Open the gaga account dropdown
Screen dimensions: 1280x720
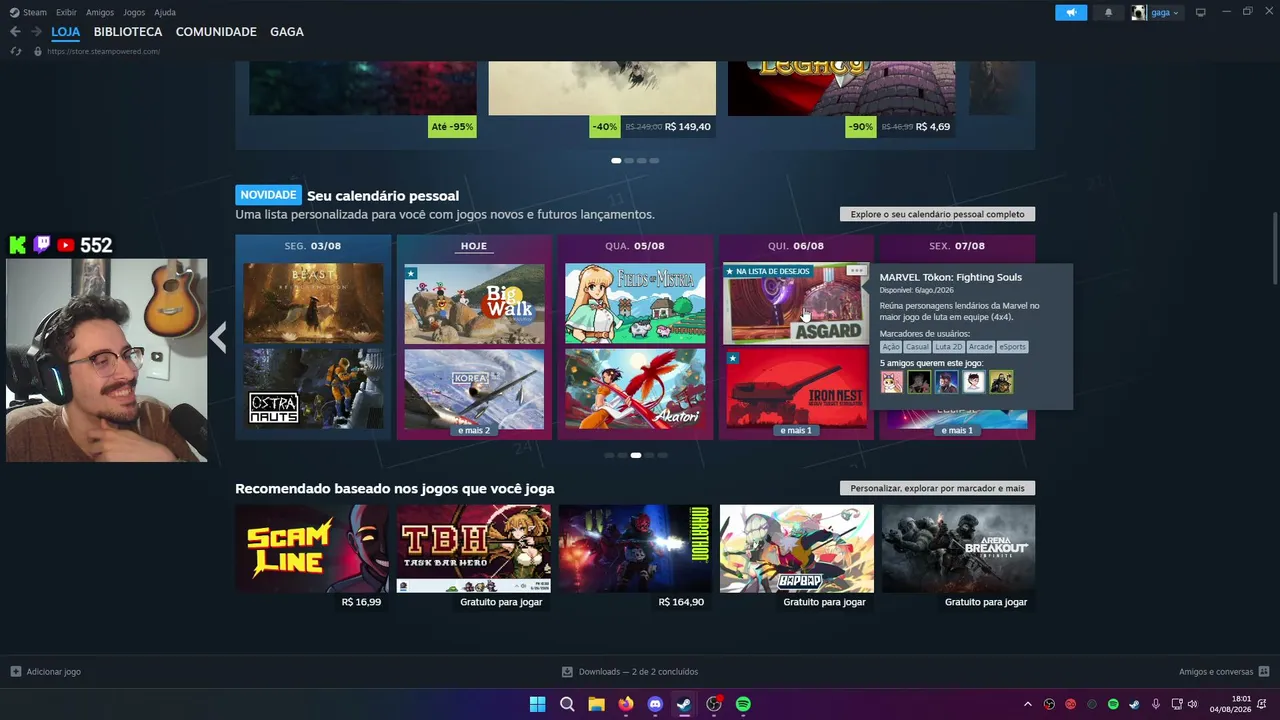[1165, 12]
